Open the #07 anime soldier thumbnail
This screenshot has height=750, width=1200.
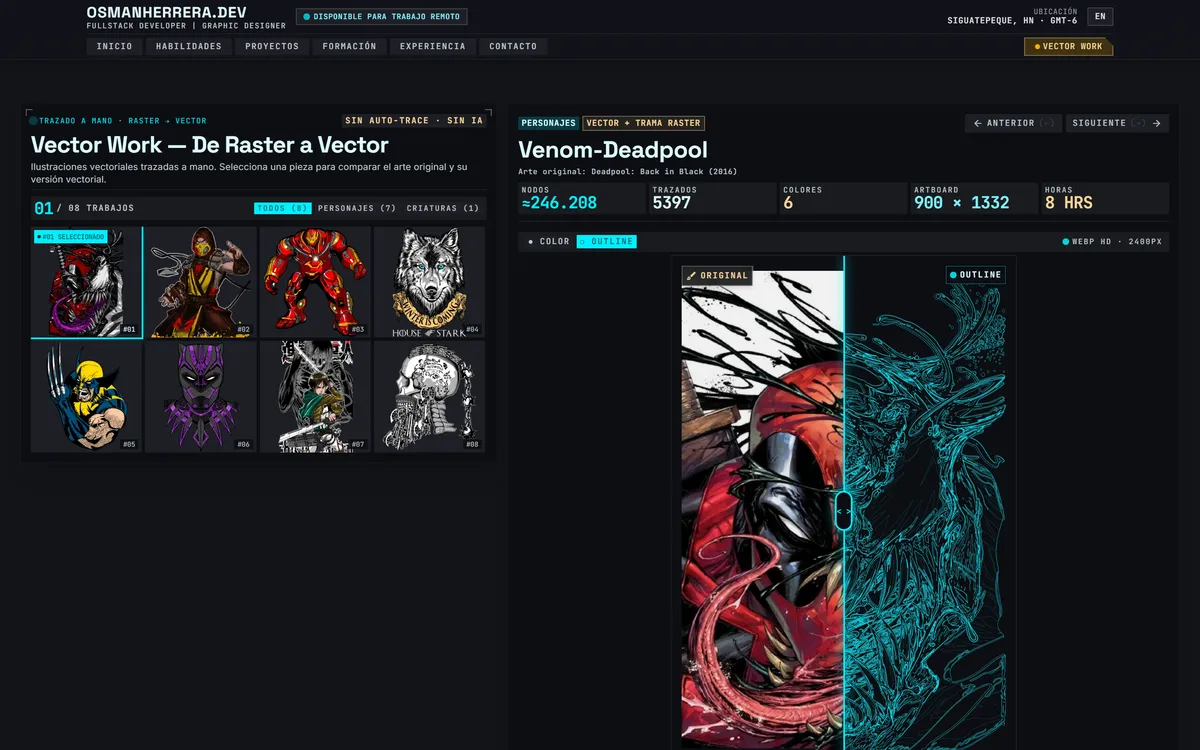tap(315, 396)
